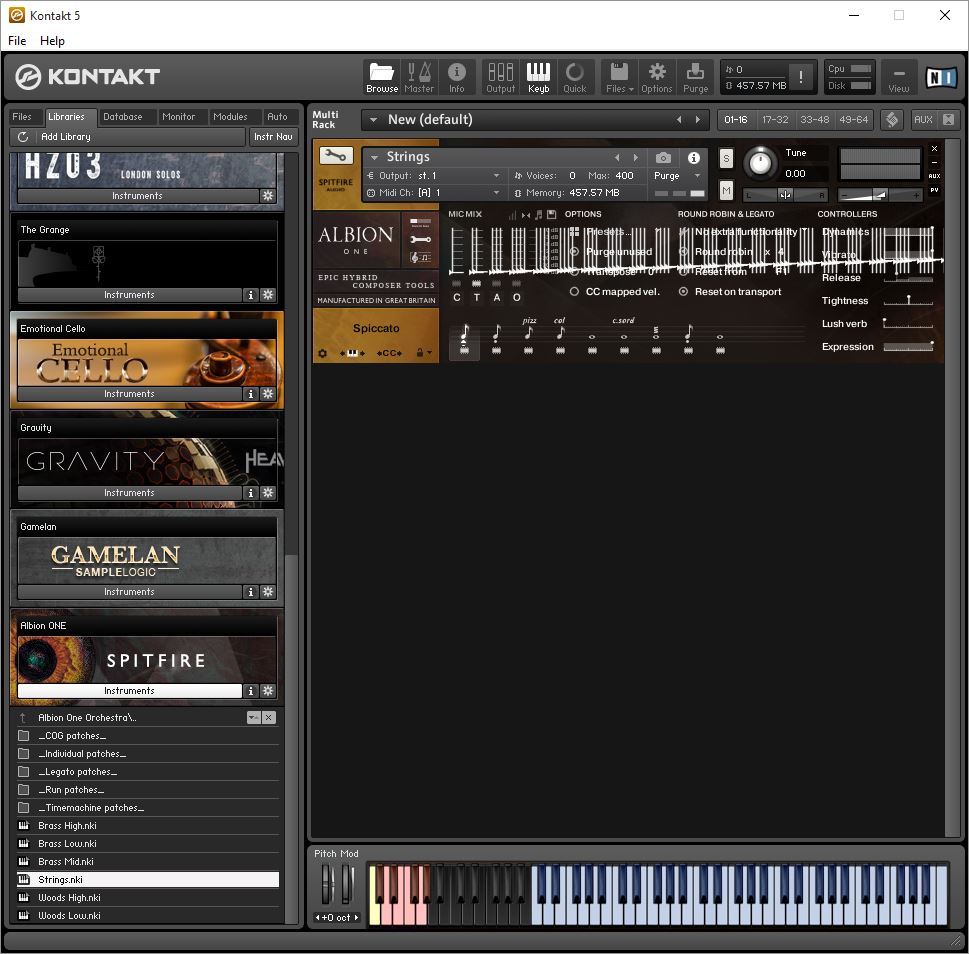Viewport: 969px width, 954px height.
Task: Click the NI logo
Action: point(941,77)
